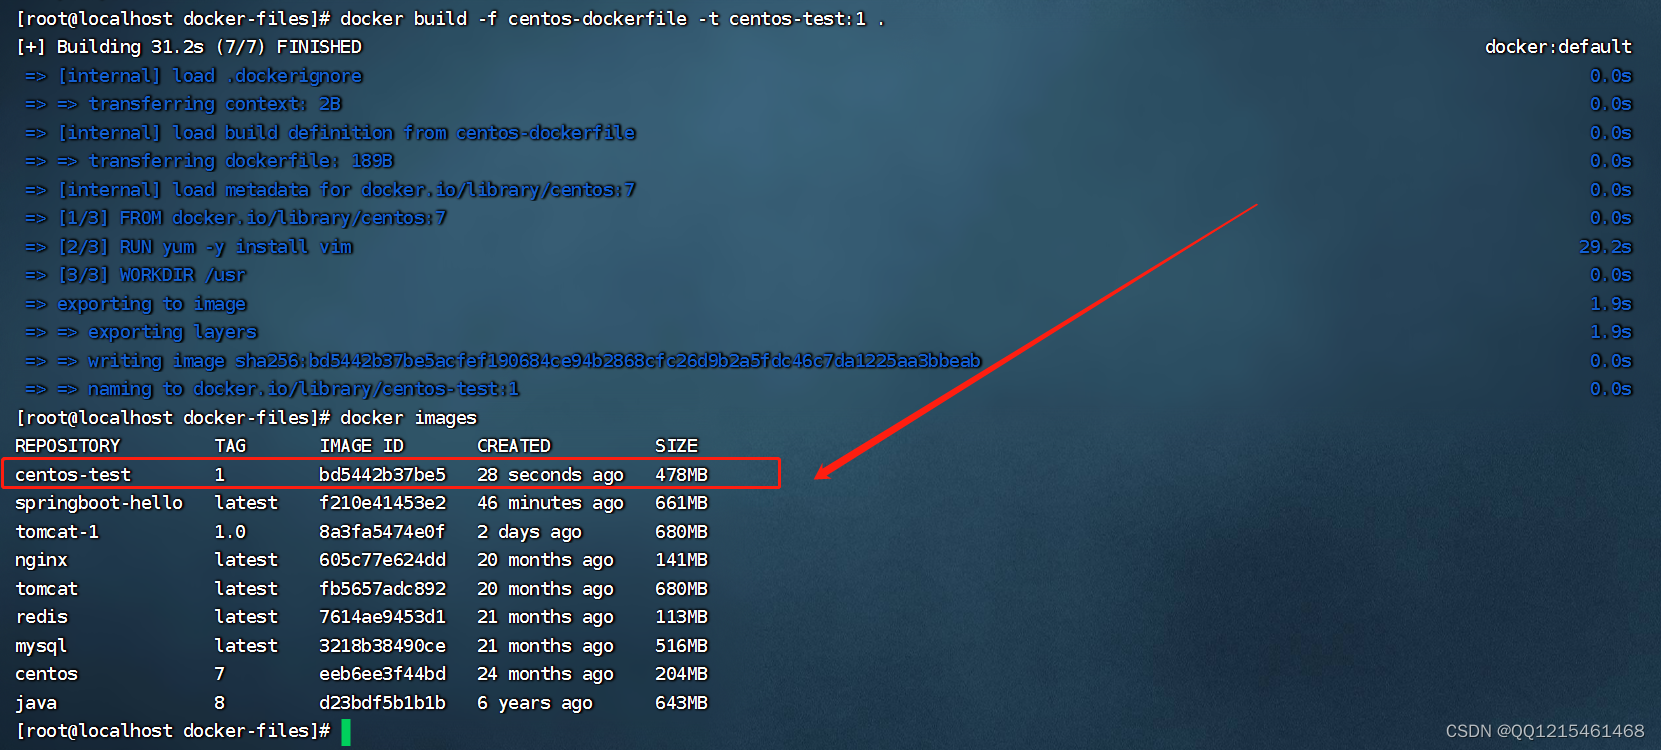Click image ID 7614ae9453d1

pos(383,617)
